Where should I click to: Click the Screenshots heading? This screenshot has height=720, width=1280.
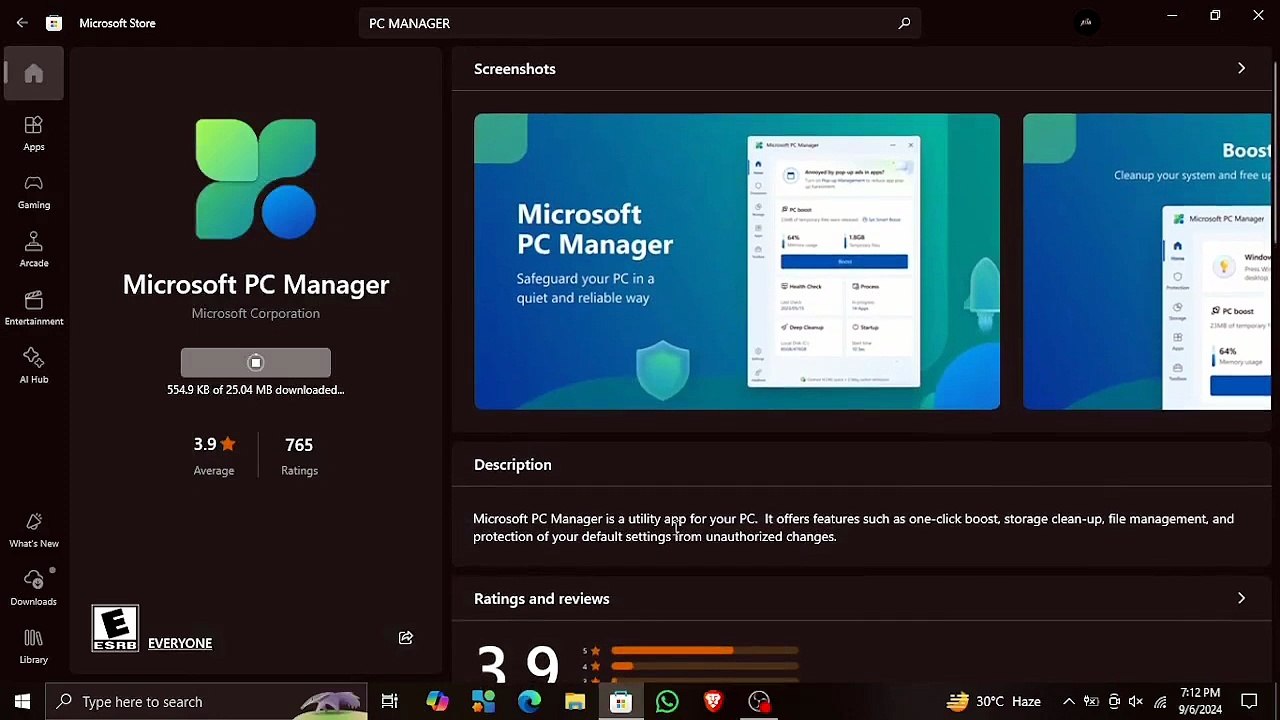(515, 69)
